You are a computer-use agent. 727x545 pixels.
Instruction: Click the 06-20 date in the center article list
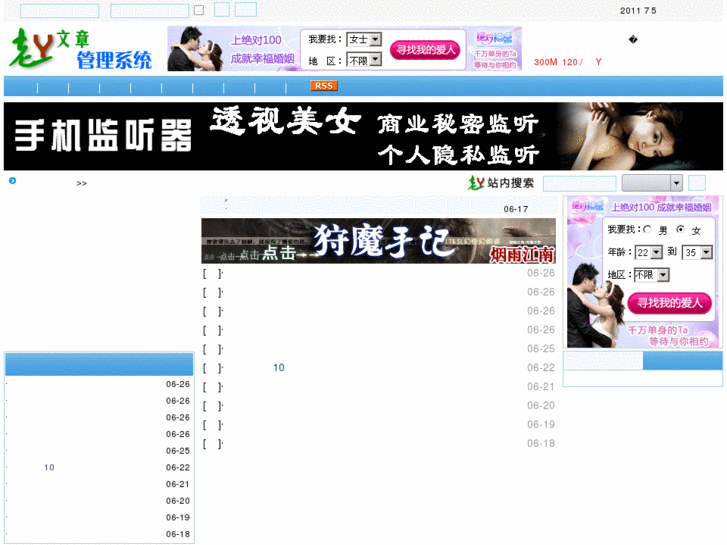pos(541,405)
